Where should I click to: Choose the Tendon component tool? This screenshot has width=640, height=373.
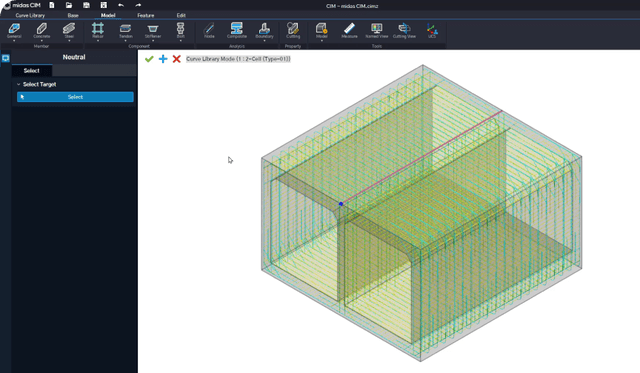(126, 30)
